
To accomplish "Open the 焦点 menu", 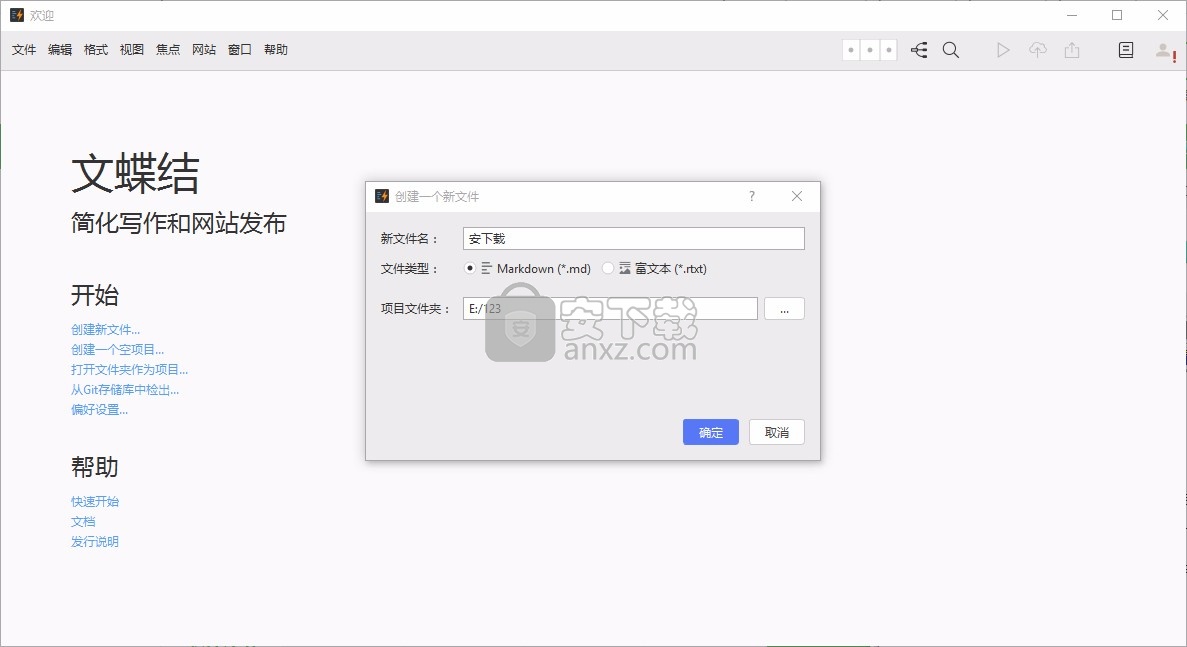I will 168,50.
